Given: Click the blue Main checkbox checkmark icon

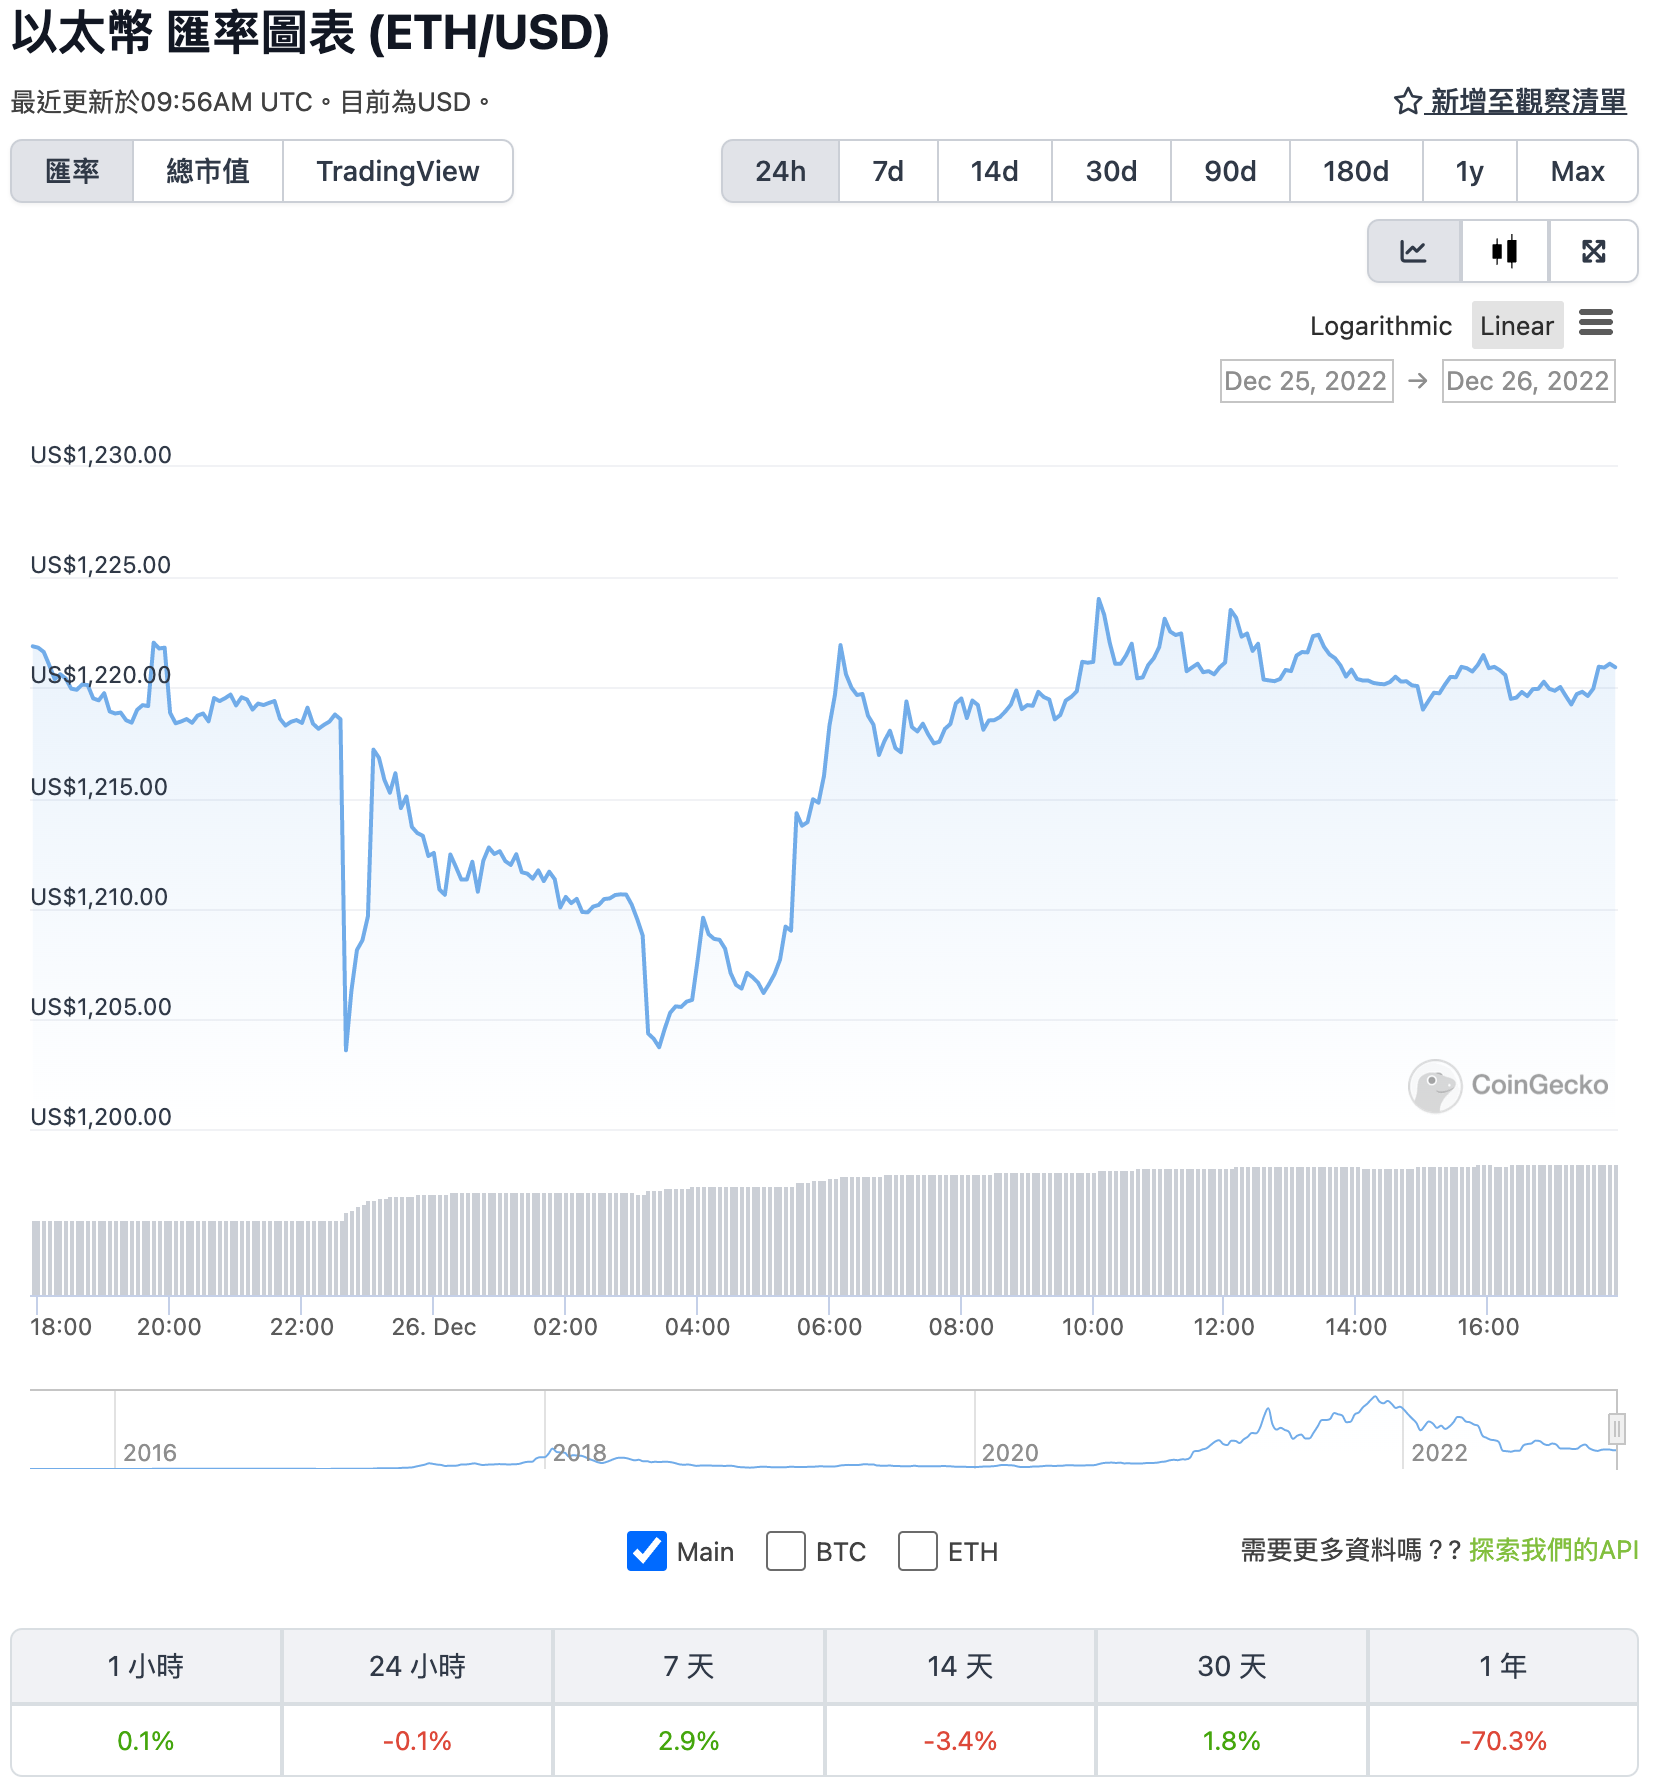Looking at the screenshot, I should click(646, 1552).
